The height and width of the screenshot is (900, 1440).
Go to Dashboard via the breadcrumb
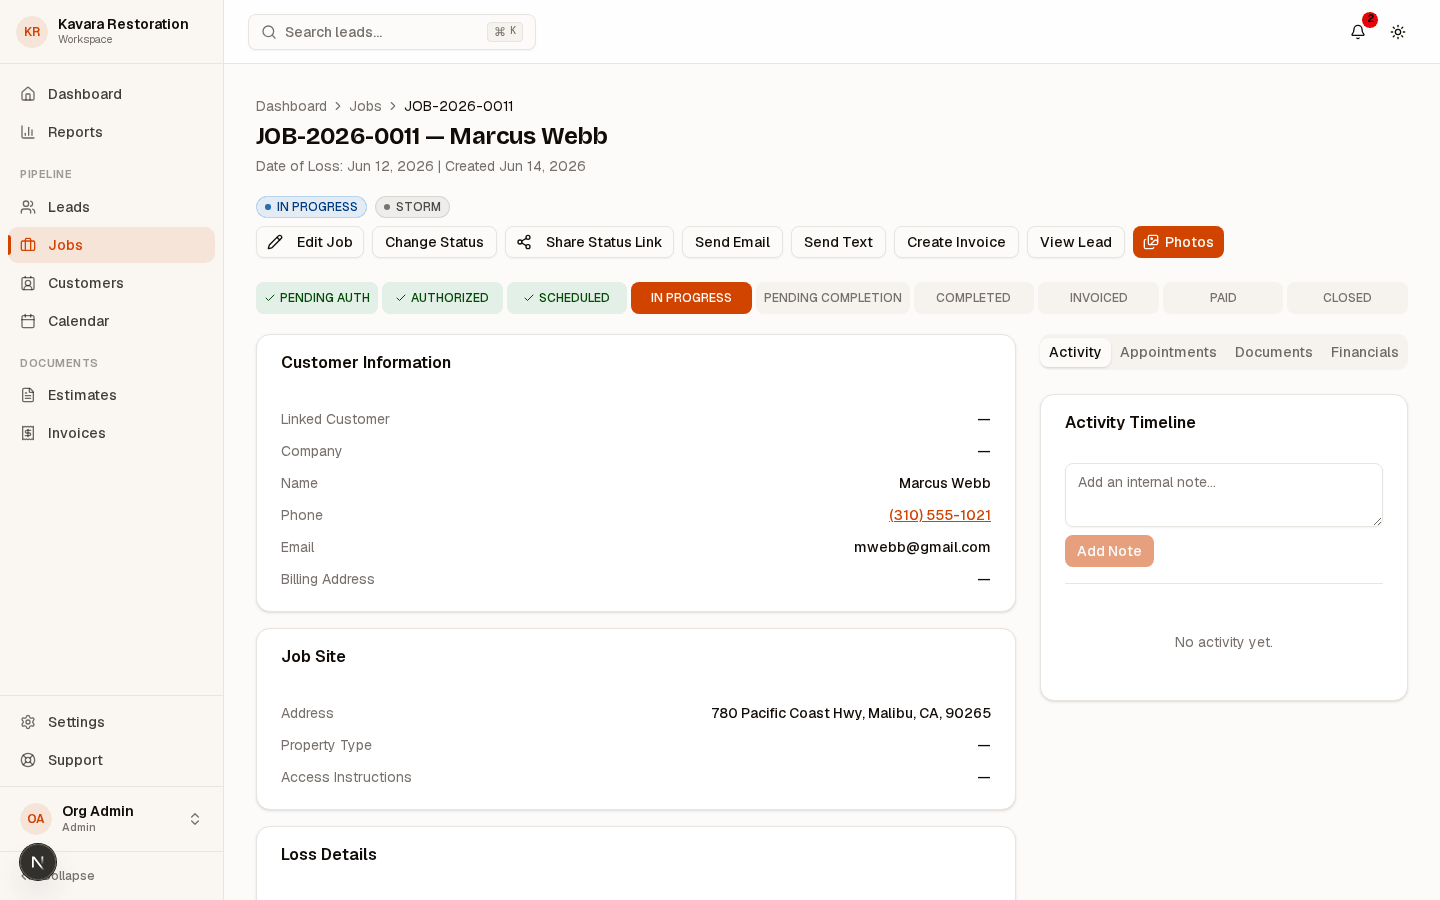tap(291, 106)
